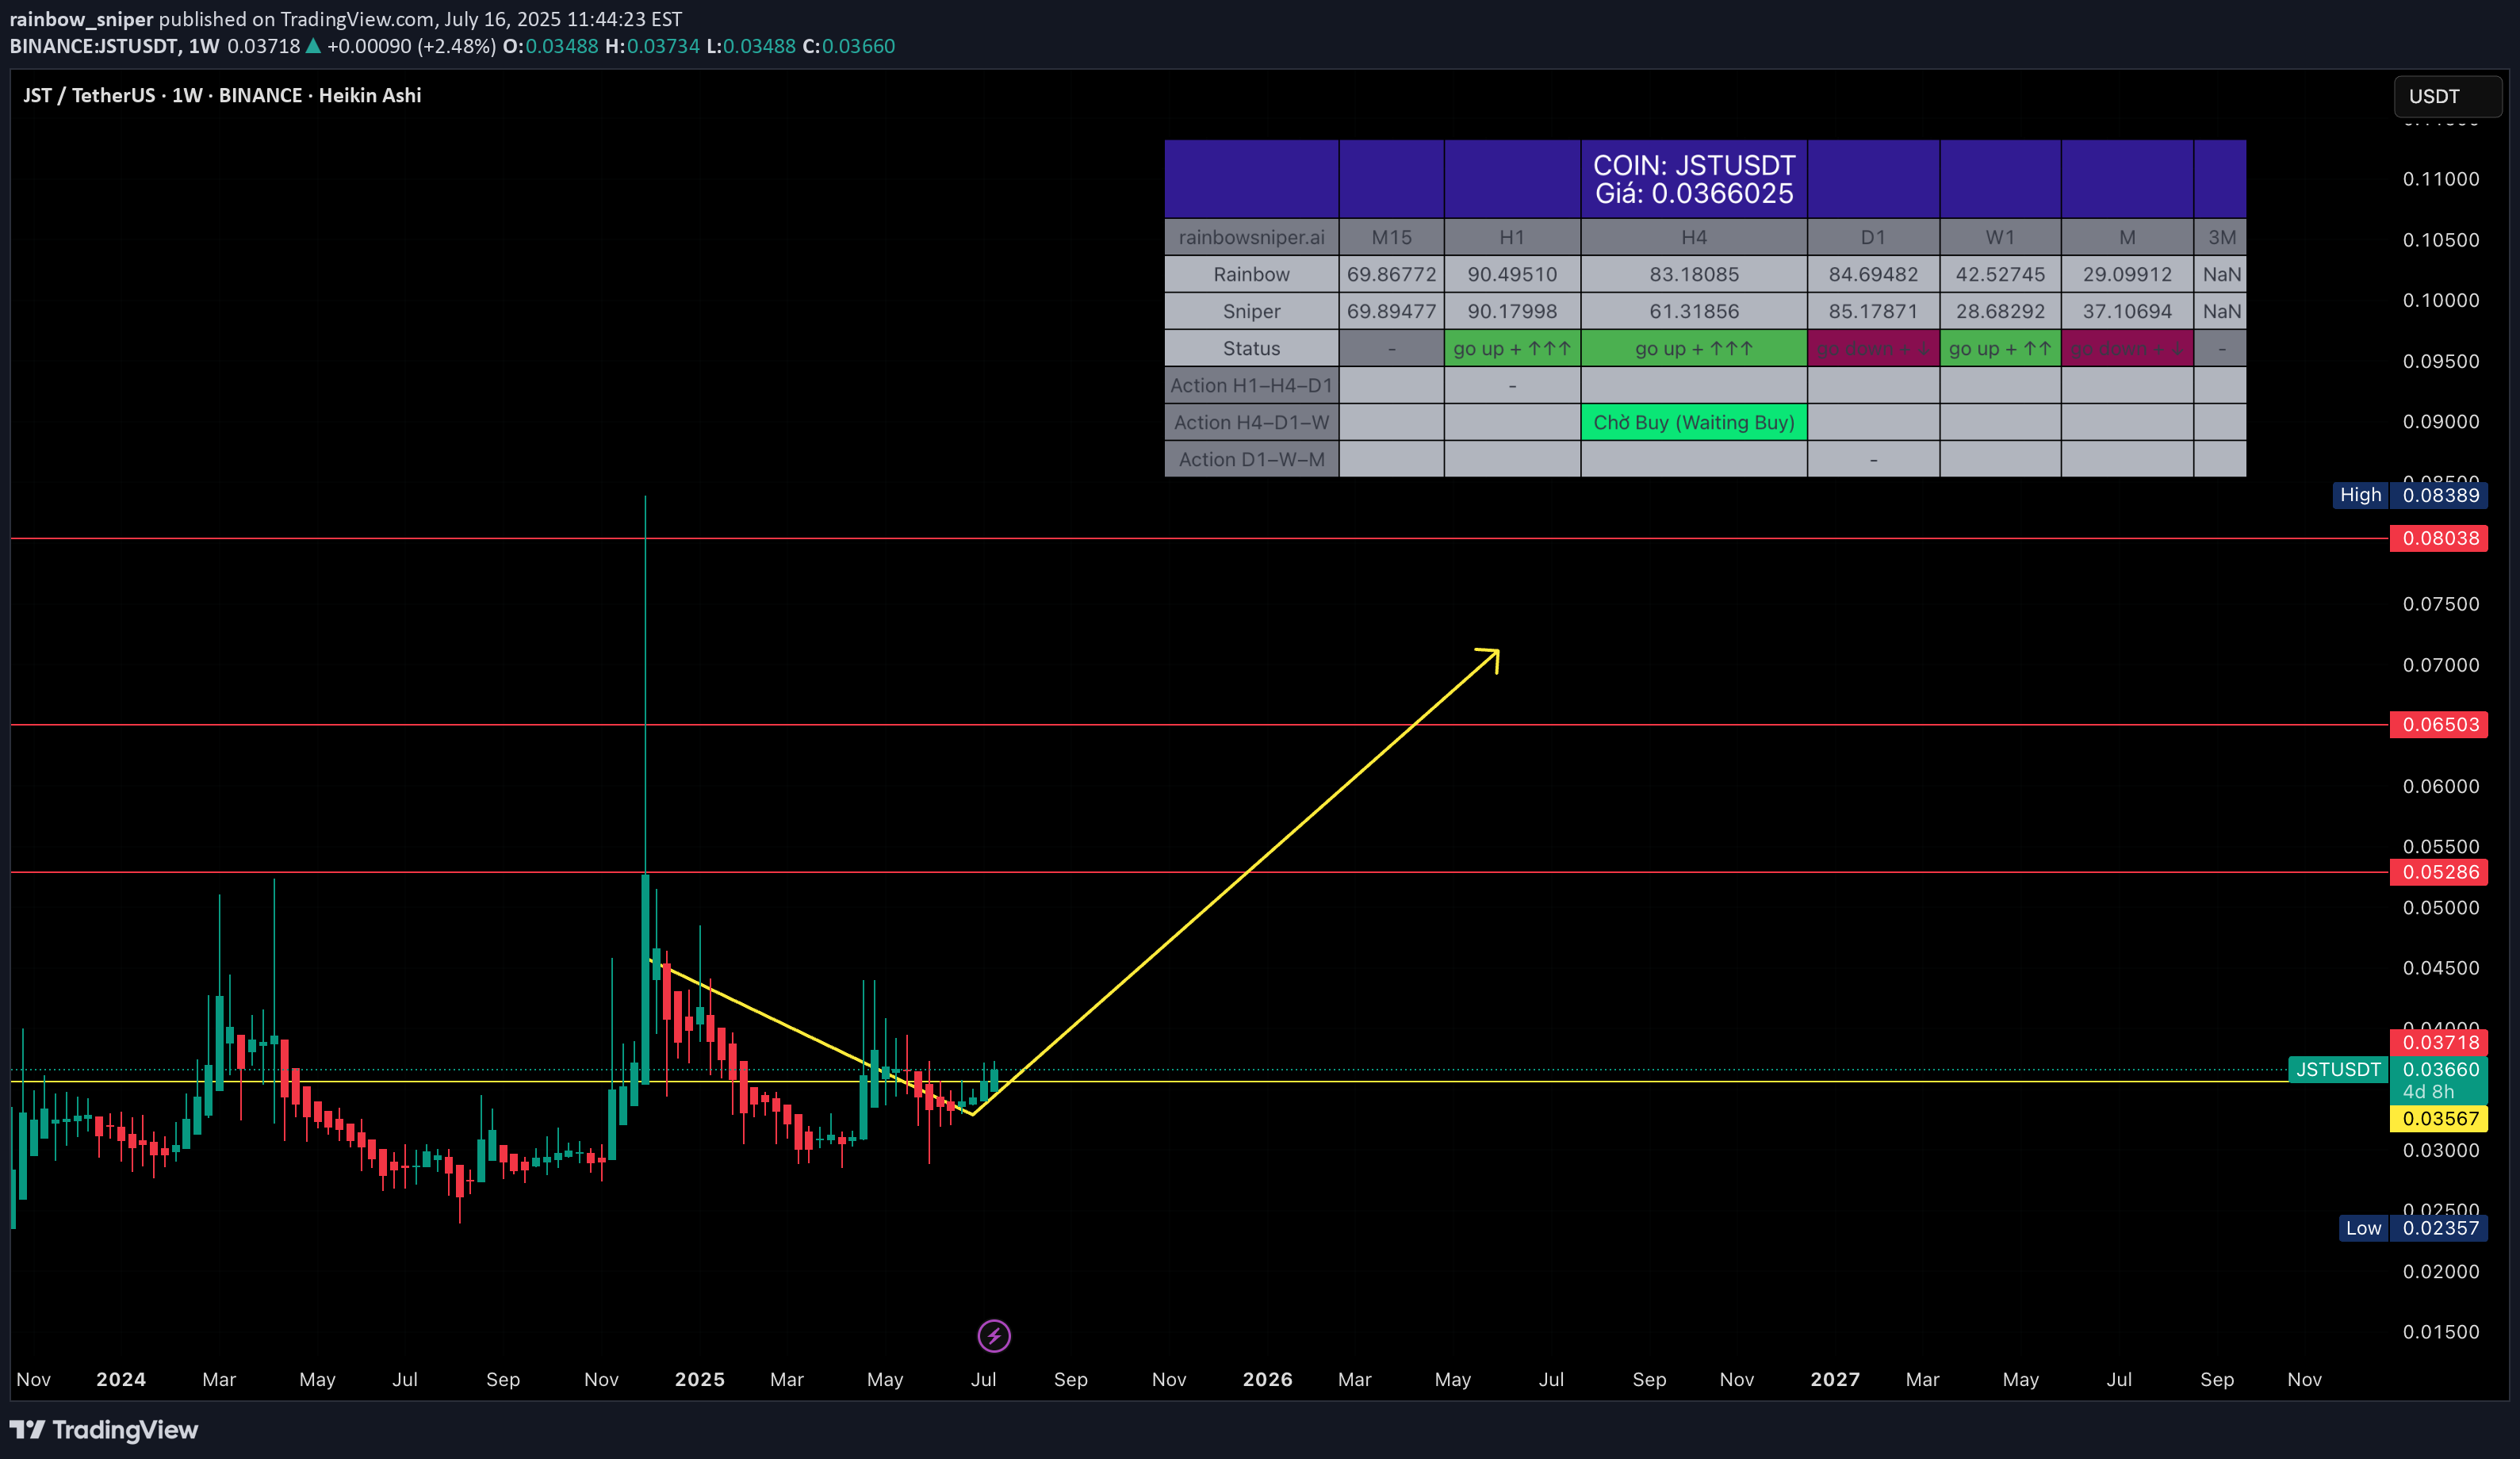The height and width of the screenshot is (1459, 2520).
Task: Click the D1 status 'go down' cell
Action: pyautogui.click(x=1873, y=348)
